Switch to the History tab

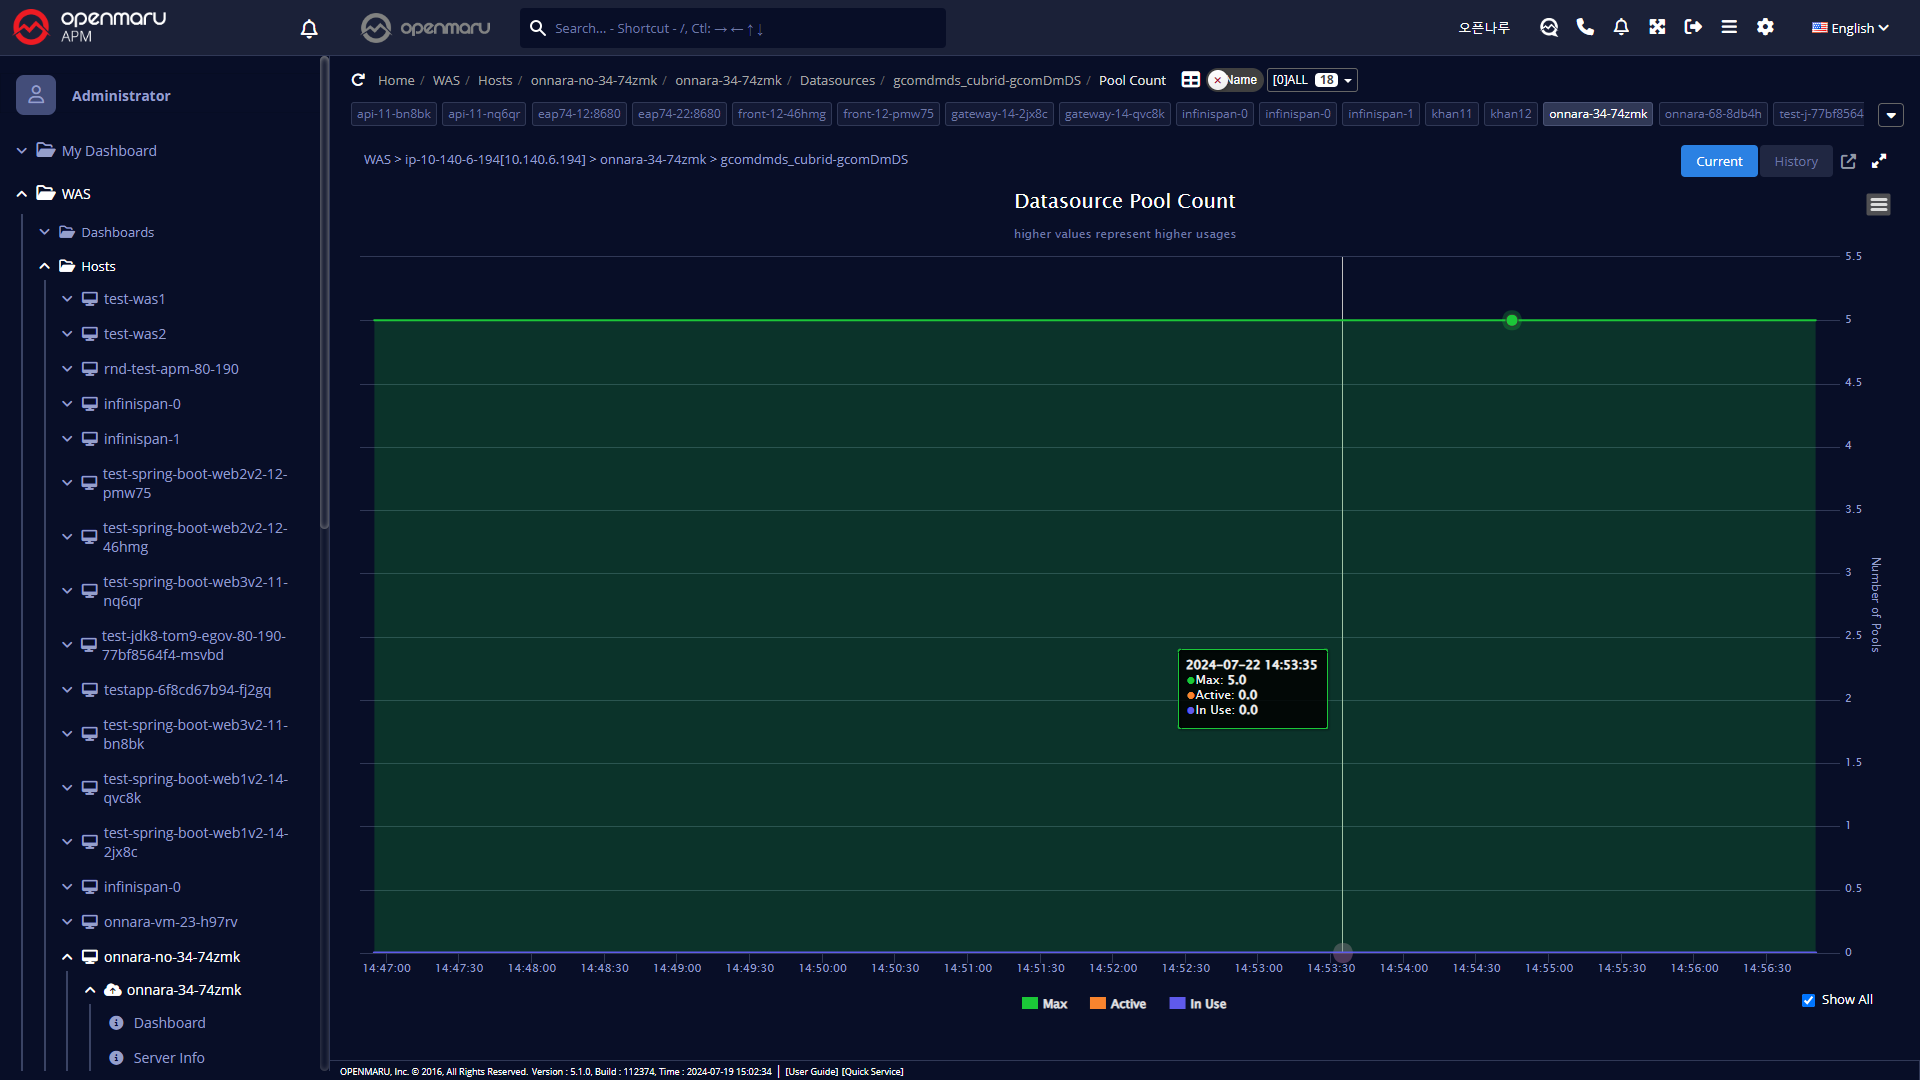(1796, 161)
